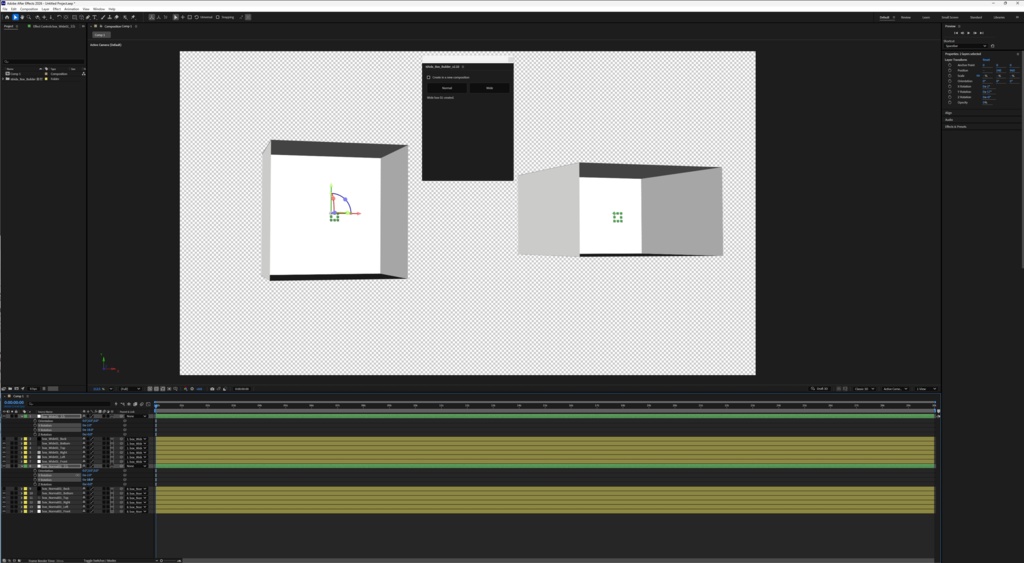Click the Project panel search field
The width and height of the screenshot is (1024, 563).
tap(43, 61)
